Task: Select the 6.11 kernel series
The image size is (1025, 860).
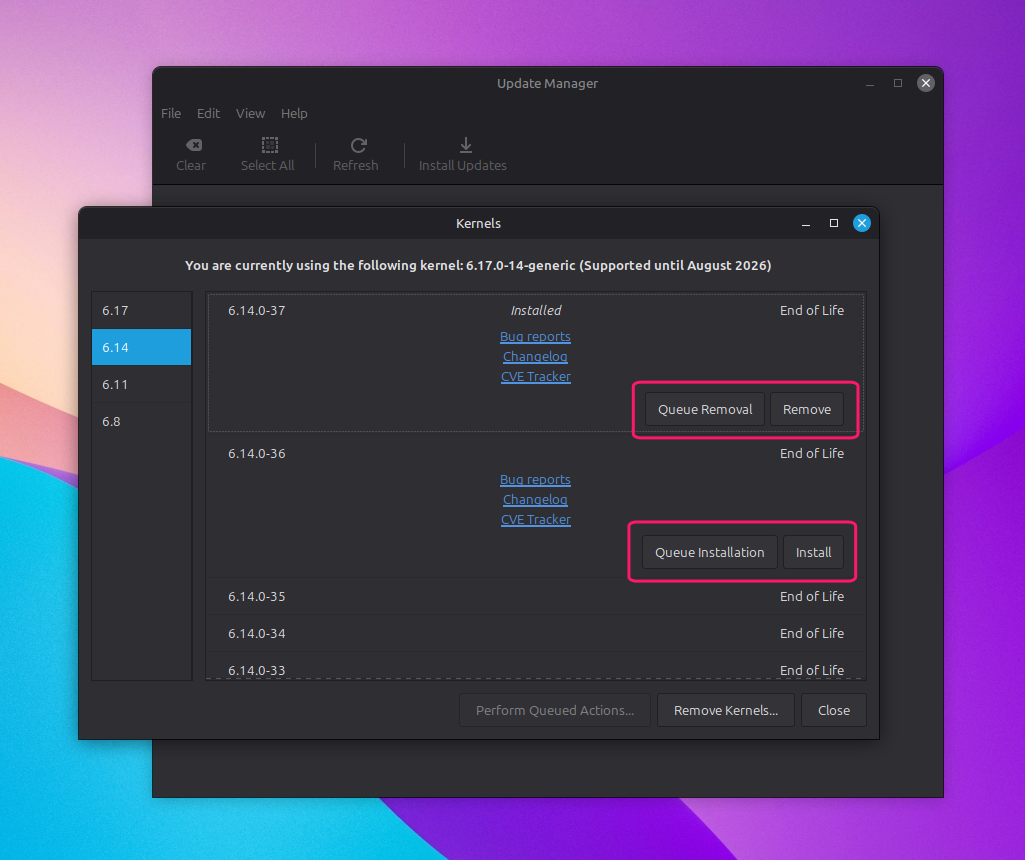Action: pyautogui.click(x=141, y=384)
